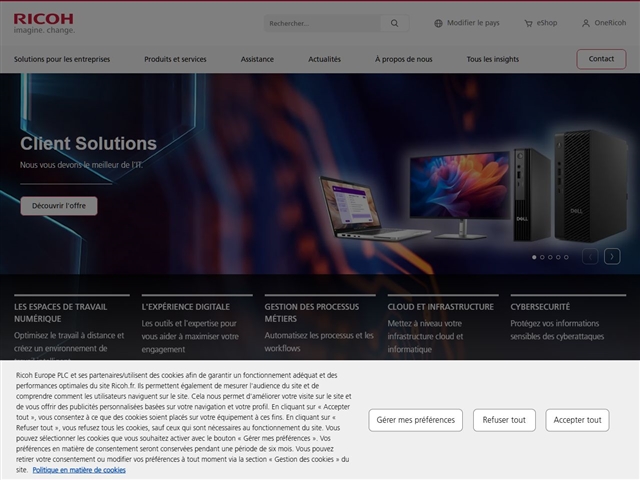Viewport: 640px width, 480px height.
Task: Open Gérer mes préférences cookie settings
Action: [415, 420]
